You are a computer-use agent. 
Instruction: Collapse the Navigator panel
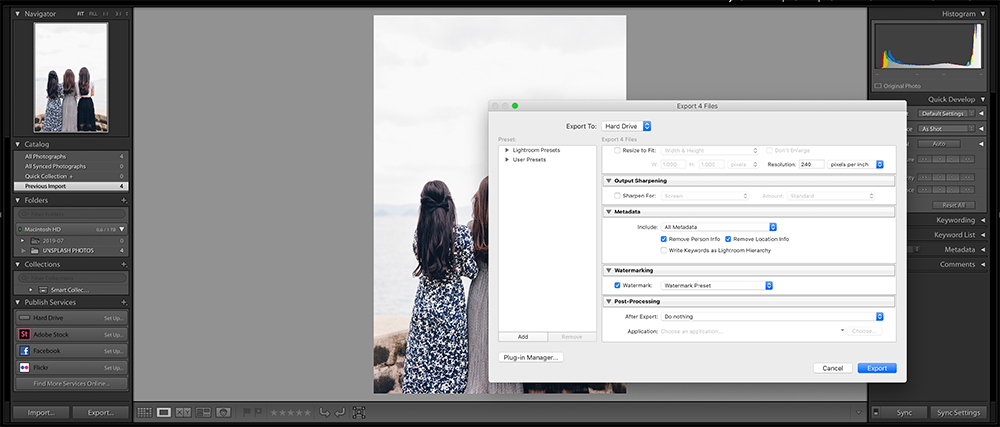(x=18, y=13)
